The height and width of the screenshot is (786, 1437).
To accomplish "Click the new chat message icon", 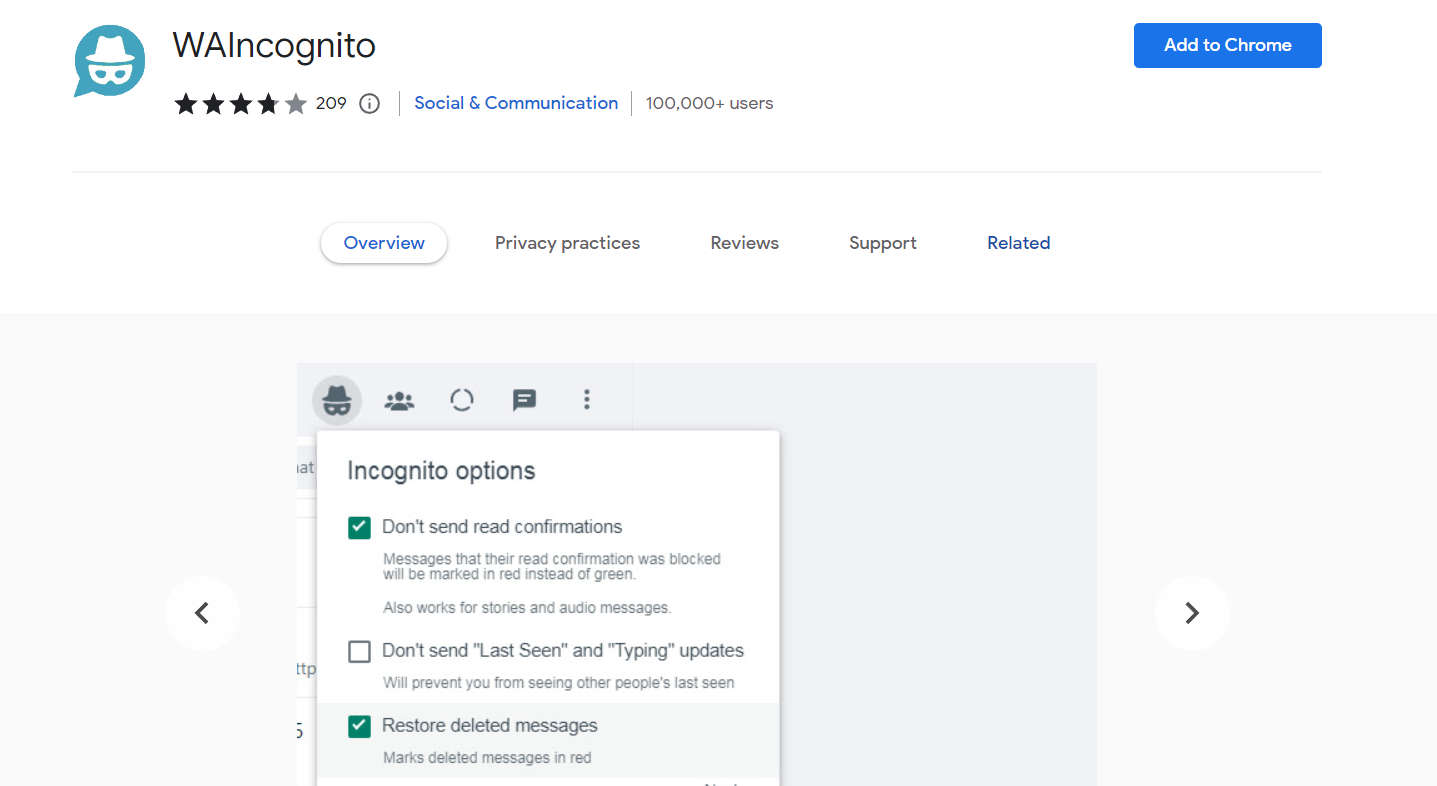I will [524, 399].
